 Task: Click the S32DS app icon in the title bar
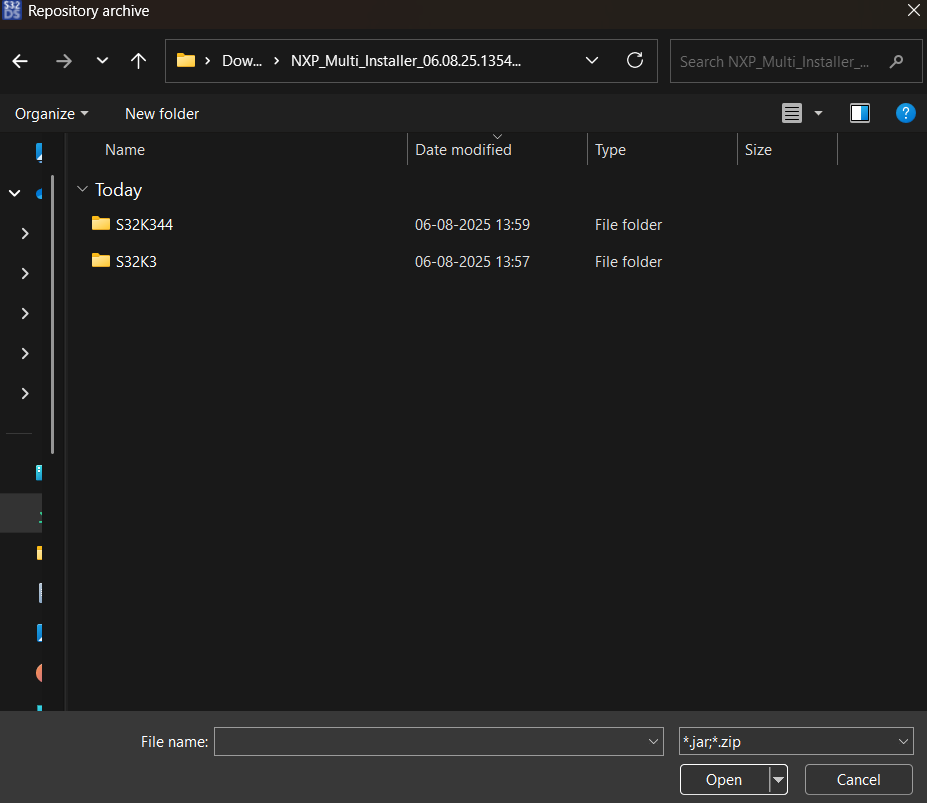click(x=11, y=10)
